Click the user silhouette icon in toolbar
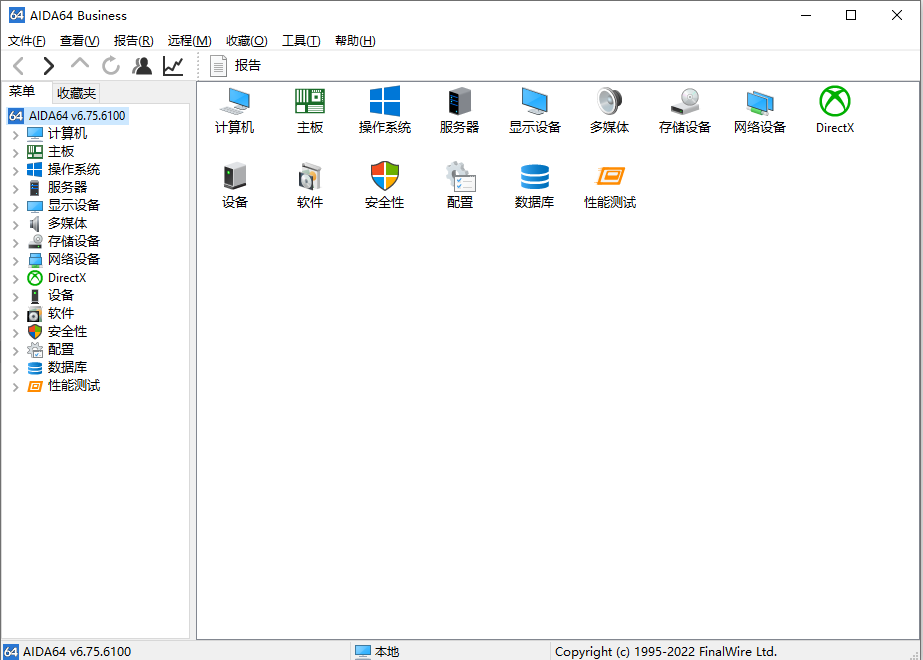The height and width of the screenshot is (660, 923). click(142, 66)
